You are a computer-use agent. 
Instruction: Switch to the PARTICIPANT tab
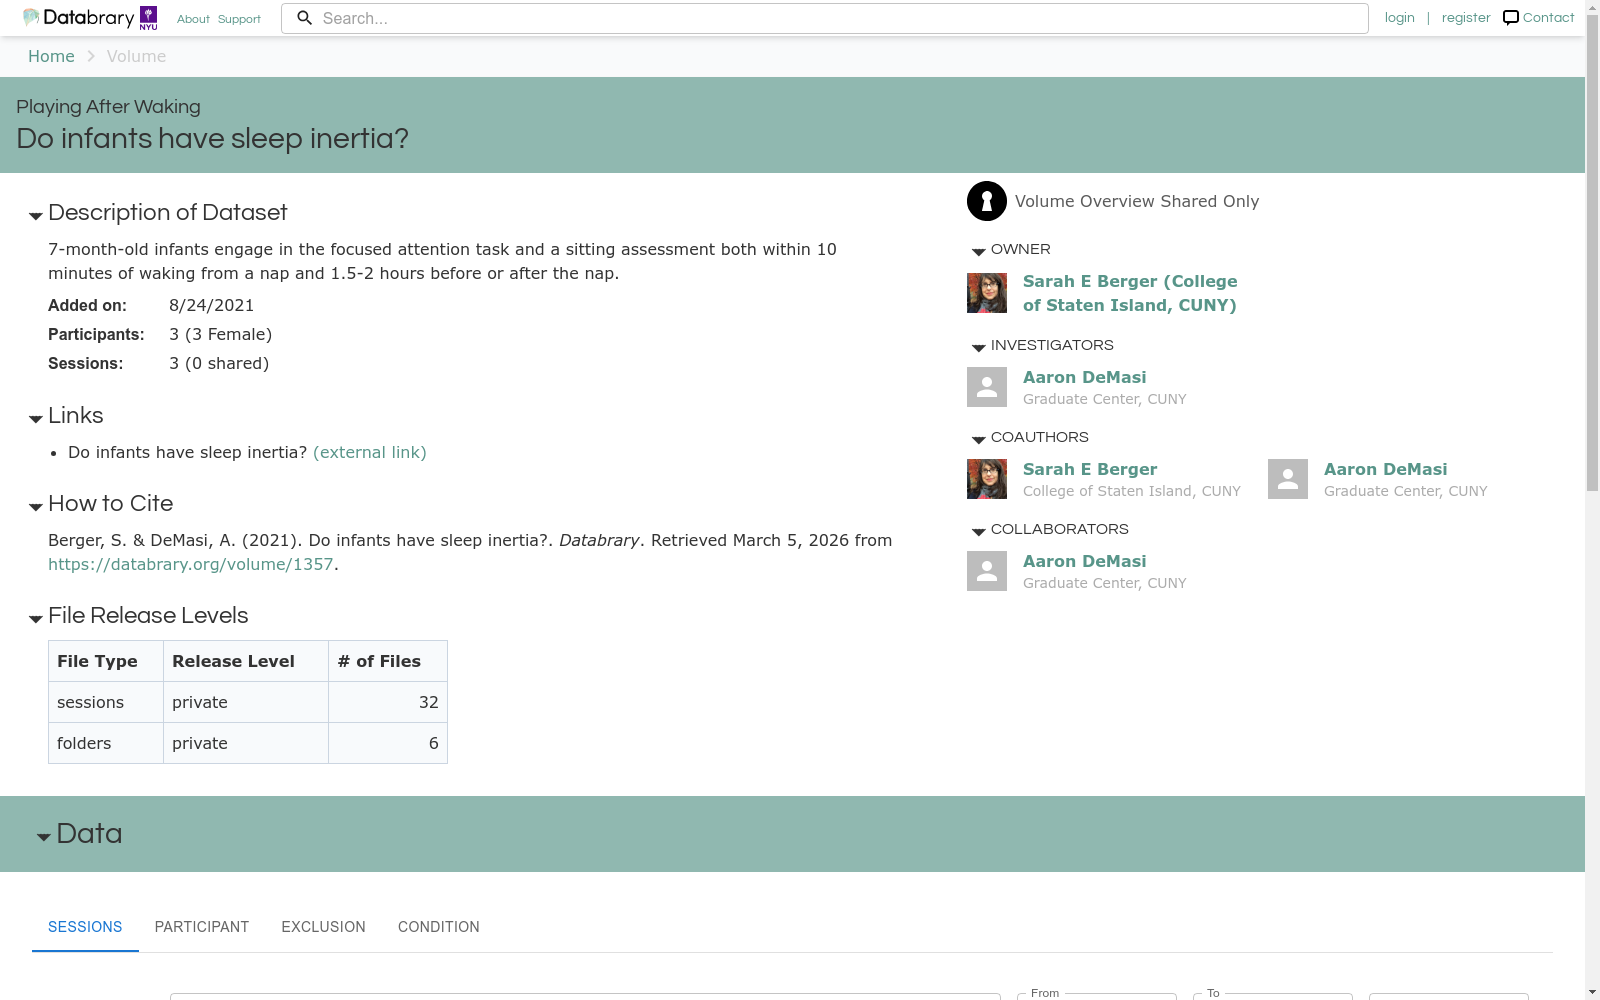(x=202, y=927)
